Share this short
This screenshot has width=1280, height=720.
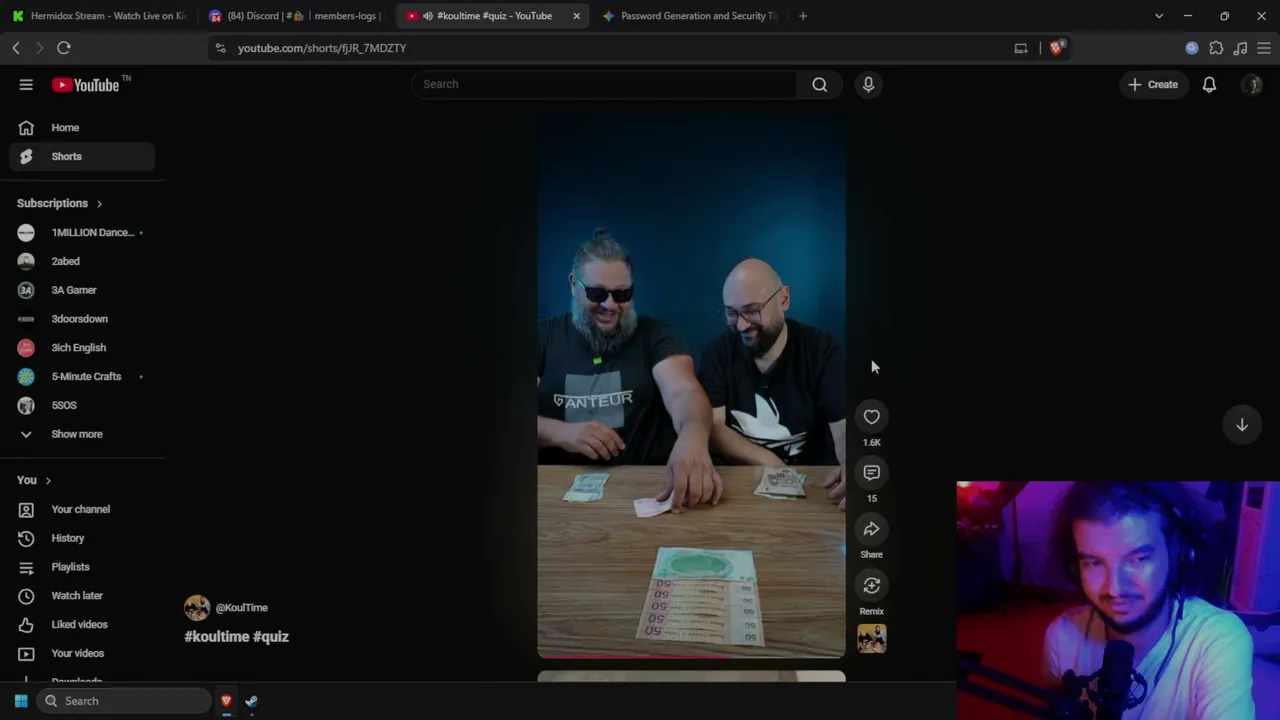pos(872,529)
